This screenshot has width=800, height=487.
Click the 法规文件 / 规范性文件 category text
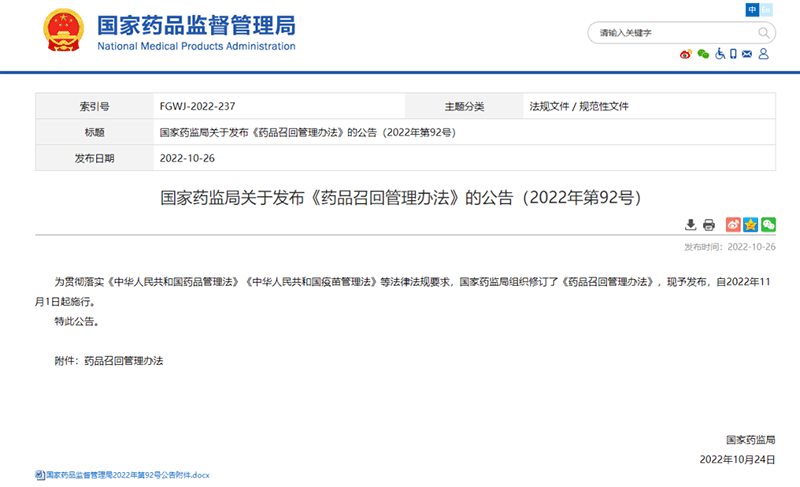click(579, 106)
